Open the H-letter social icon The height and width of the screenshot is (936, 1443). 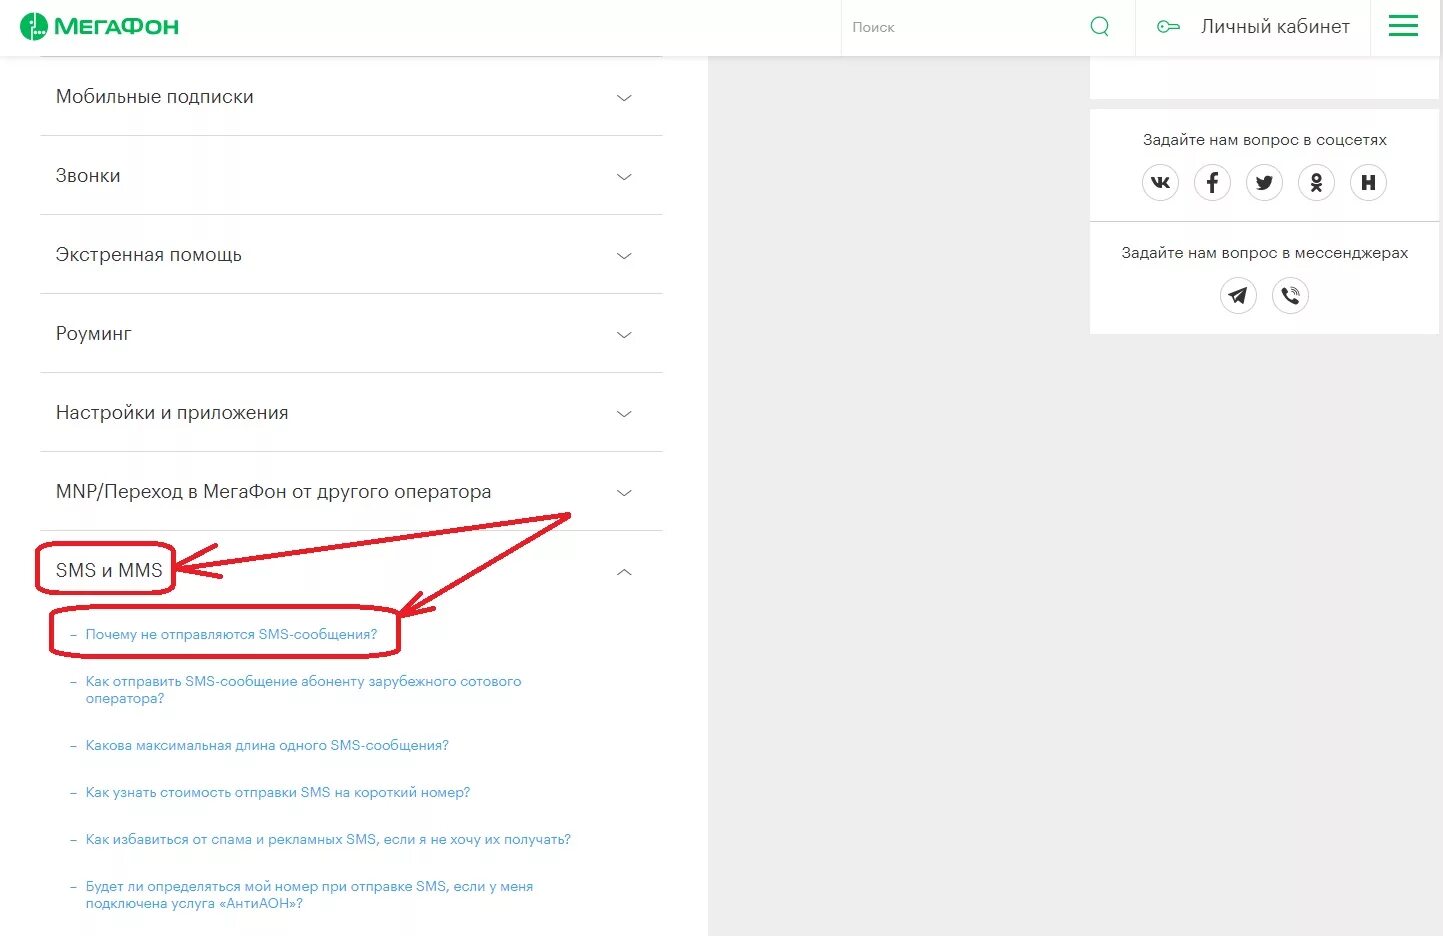pyautogui.click(x=1368, y=182)
